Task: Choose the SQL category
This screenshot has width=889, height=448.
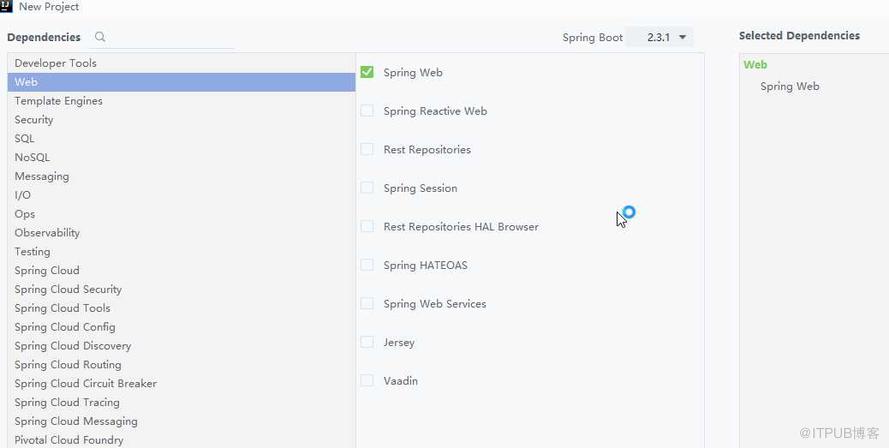Action: coord(181,138)
